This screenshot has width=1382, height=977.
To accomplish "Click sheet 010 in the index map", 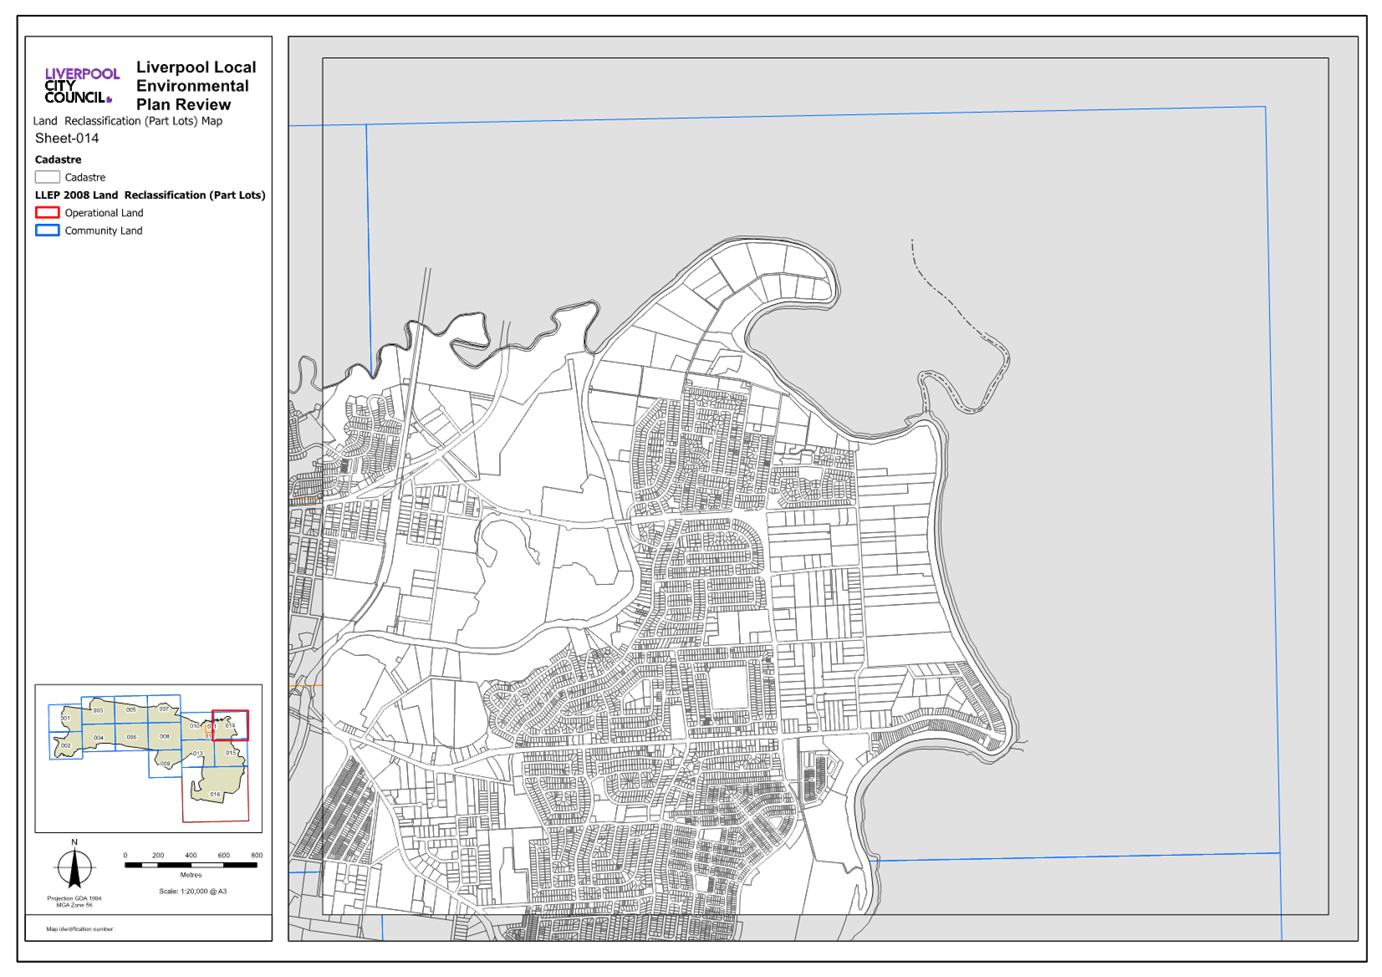I will 195,726.
